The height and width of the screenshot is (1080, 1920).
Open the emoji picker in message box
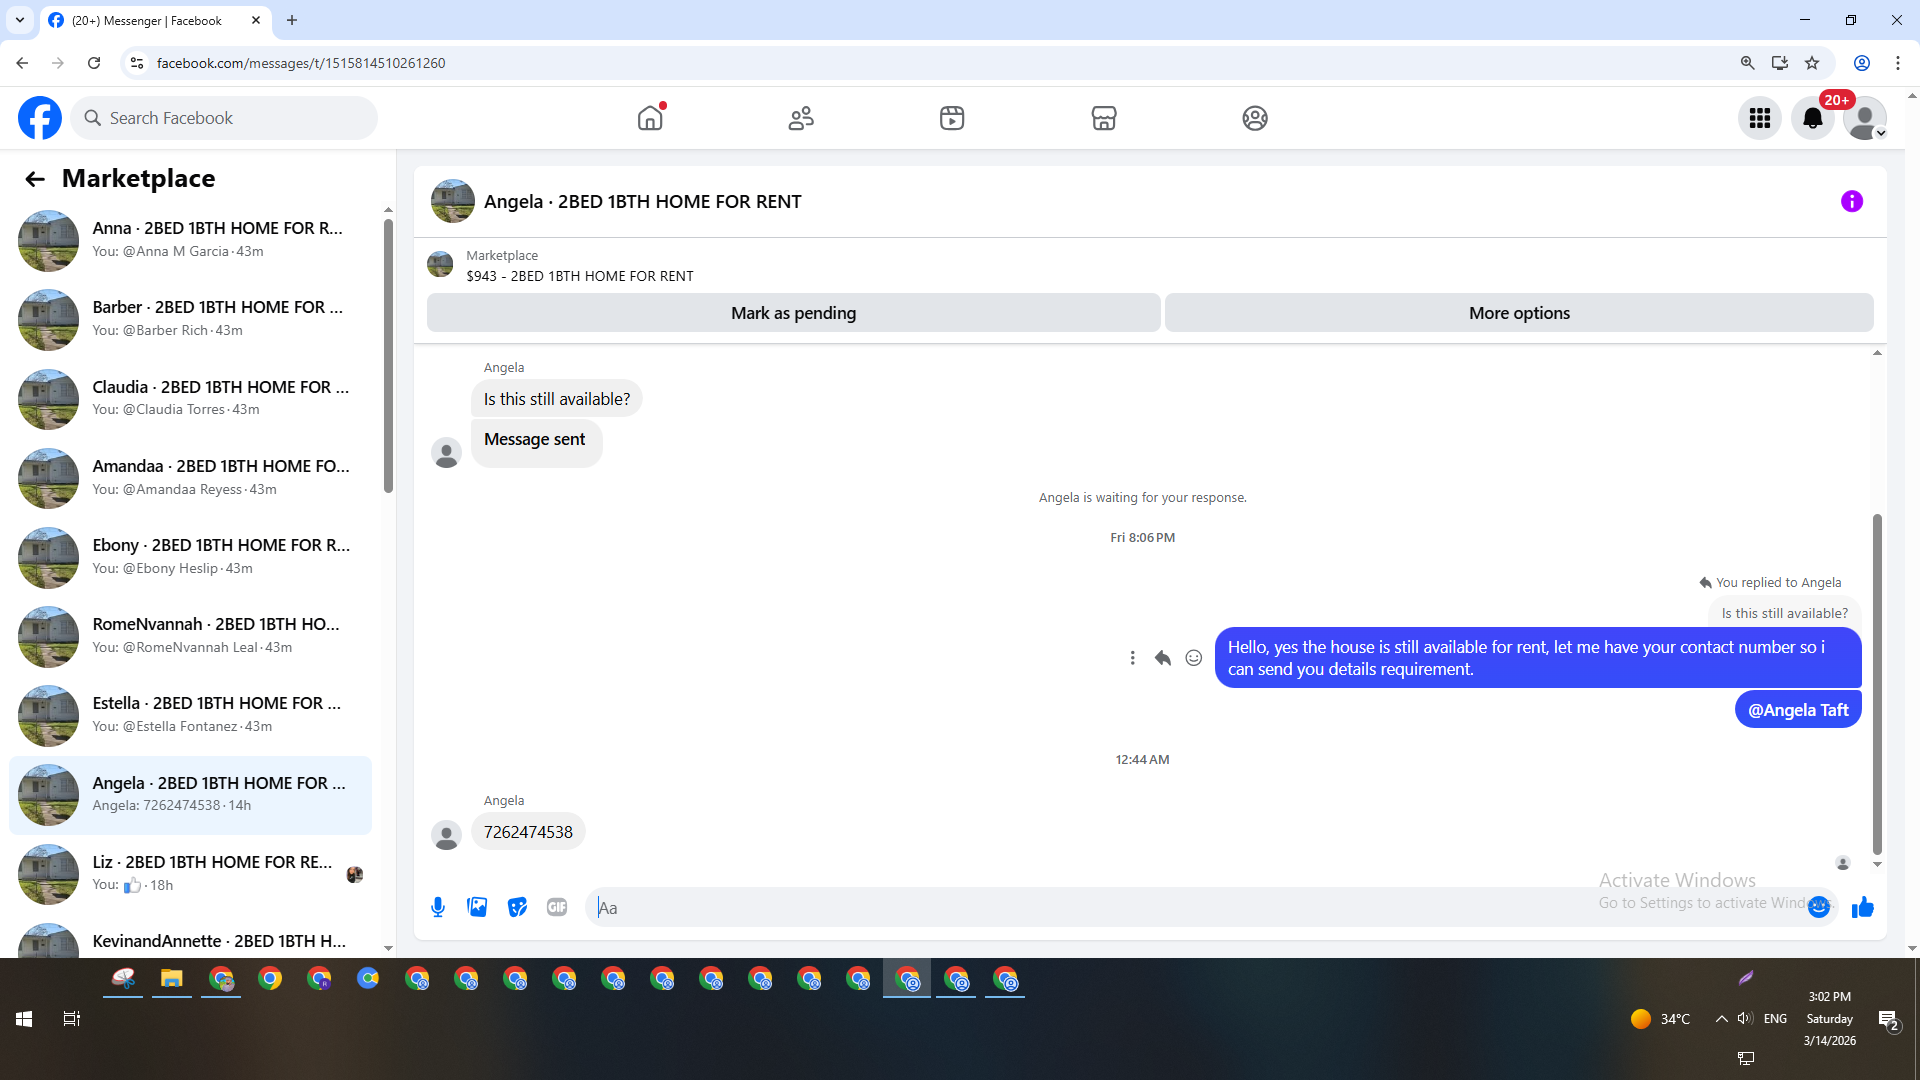point(1819,907)
